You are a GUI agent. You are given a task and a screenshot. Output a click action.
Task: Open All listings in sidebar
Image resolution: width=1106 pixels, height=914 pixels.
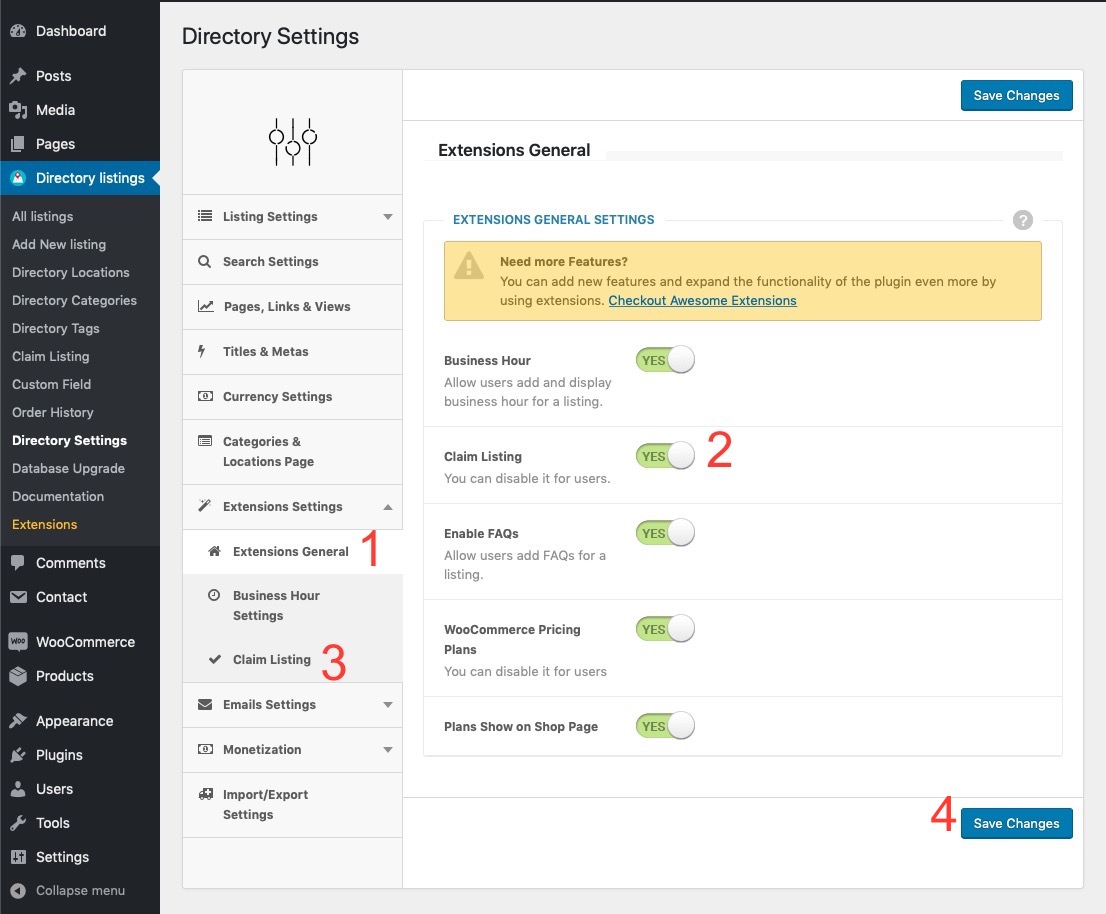click(x=42, y=217)
